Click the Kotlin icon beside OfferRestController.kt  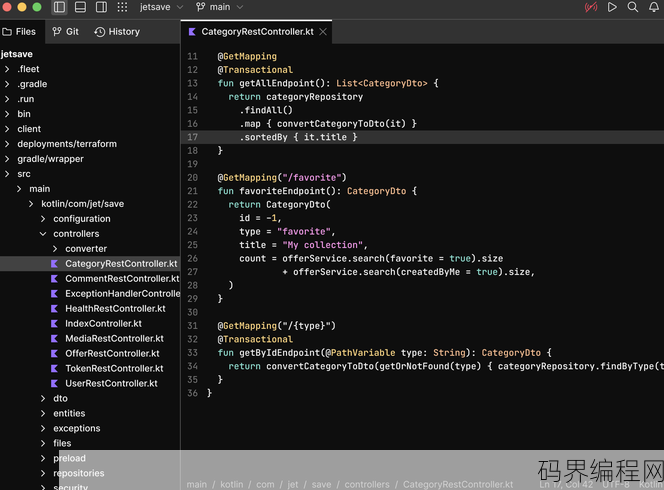click(x=54, y=354)
